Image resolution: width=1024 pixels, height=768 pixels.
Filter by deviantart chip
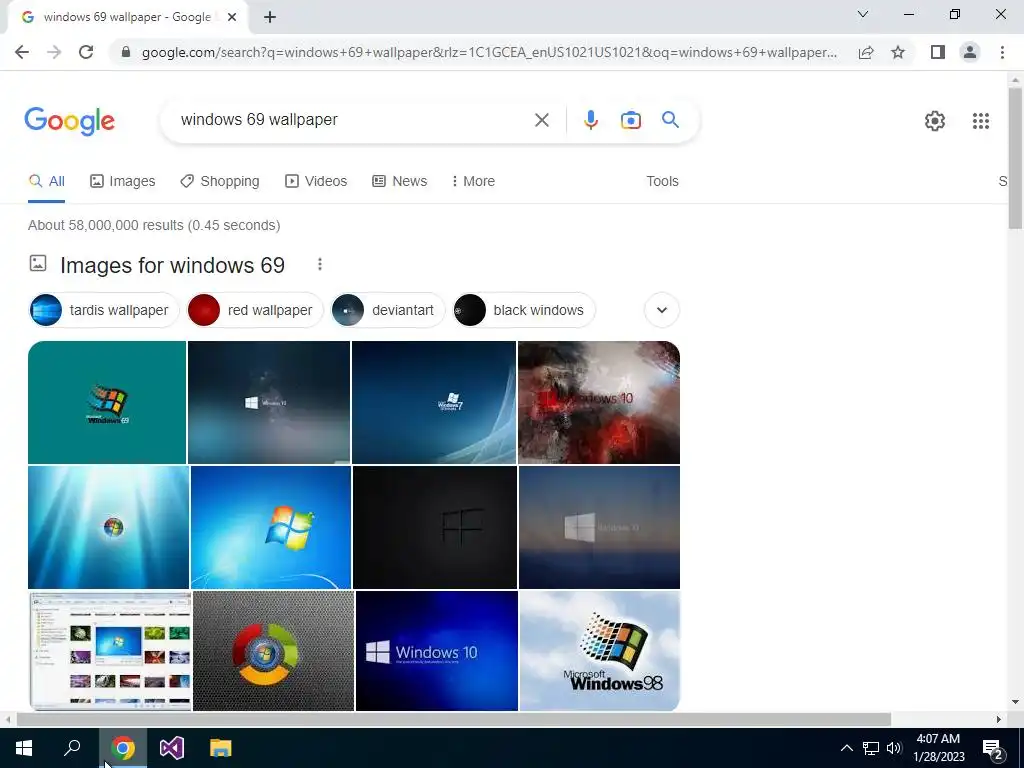click(x=388, y=310)
